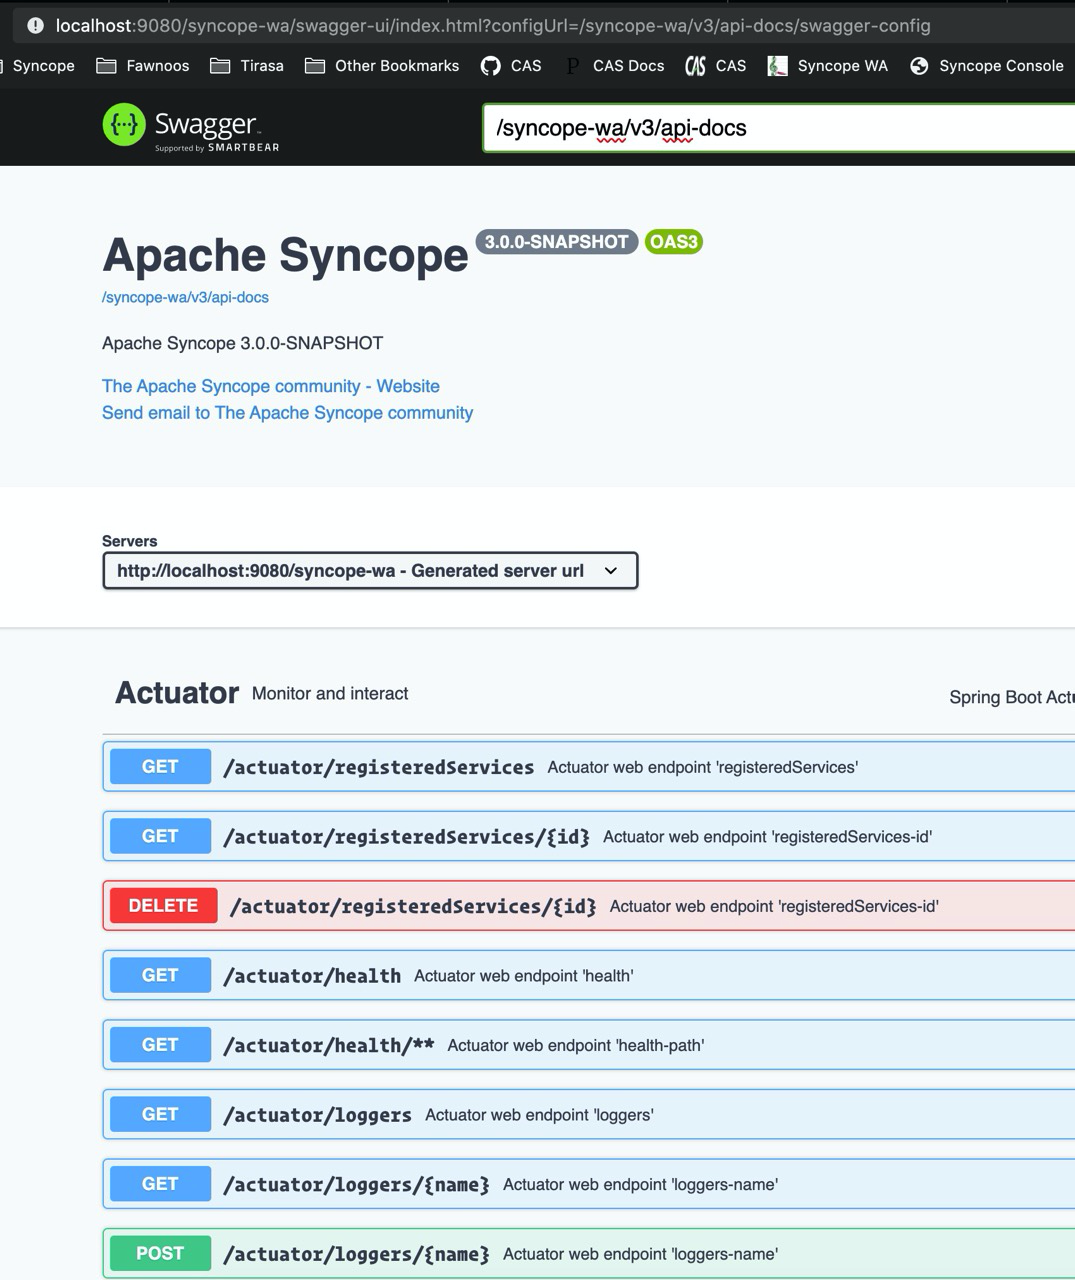Click the 'Supported by SMARTBEAR' text

point(217,148)
